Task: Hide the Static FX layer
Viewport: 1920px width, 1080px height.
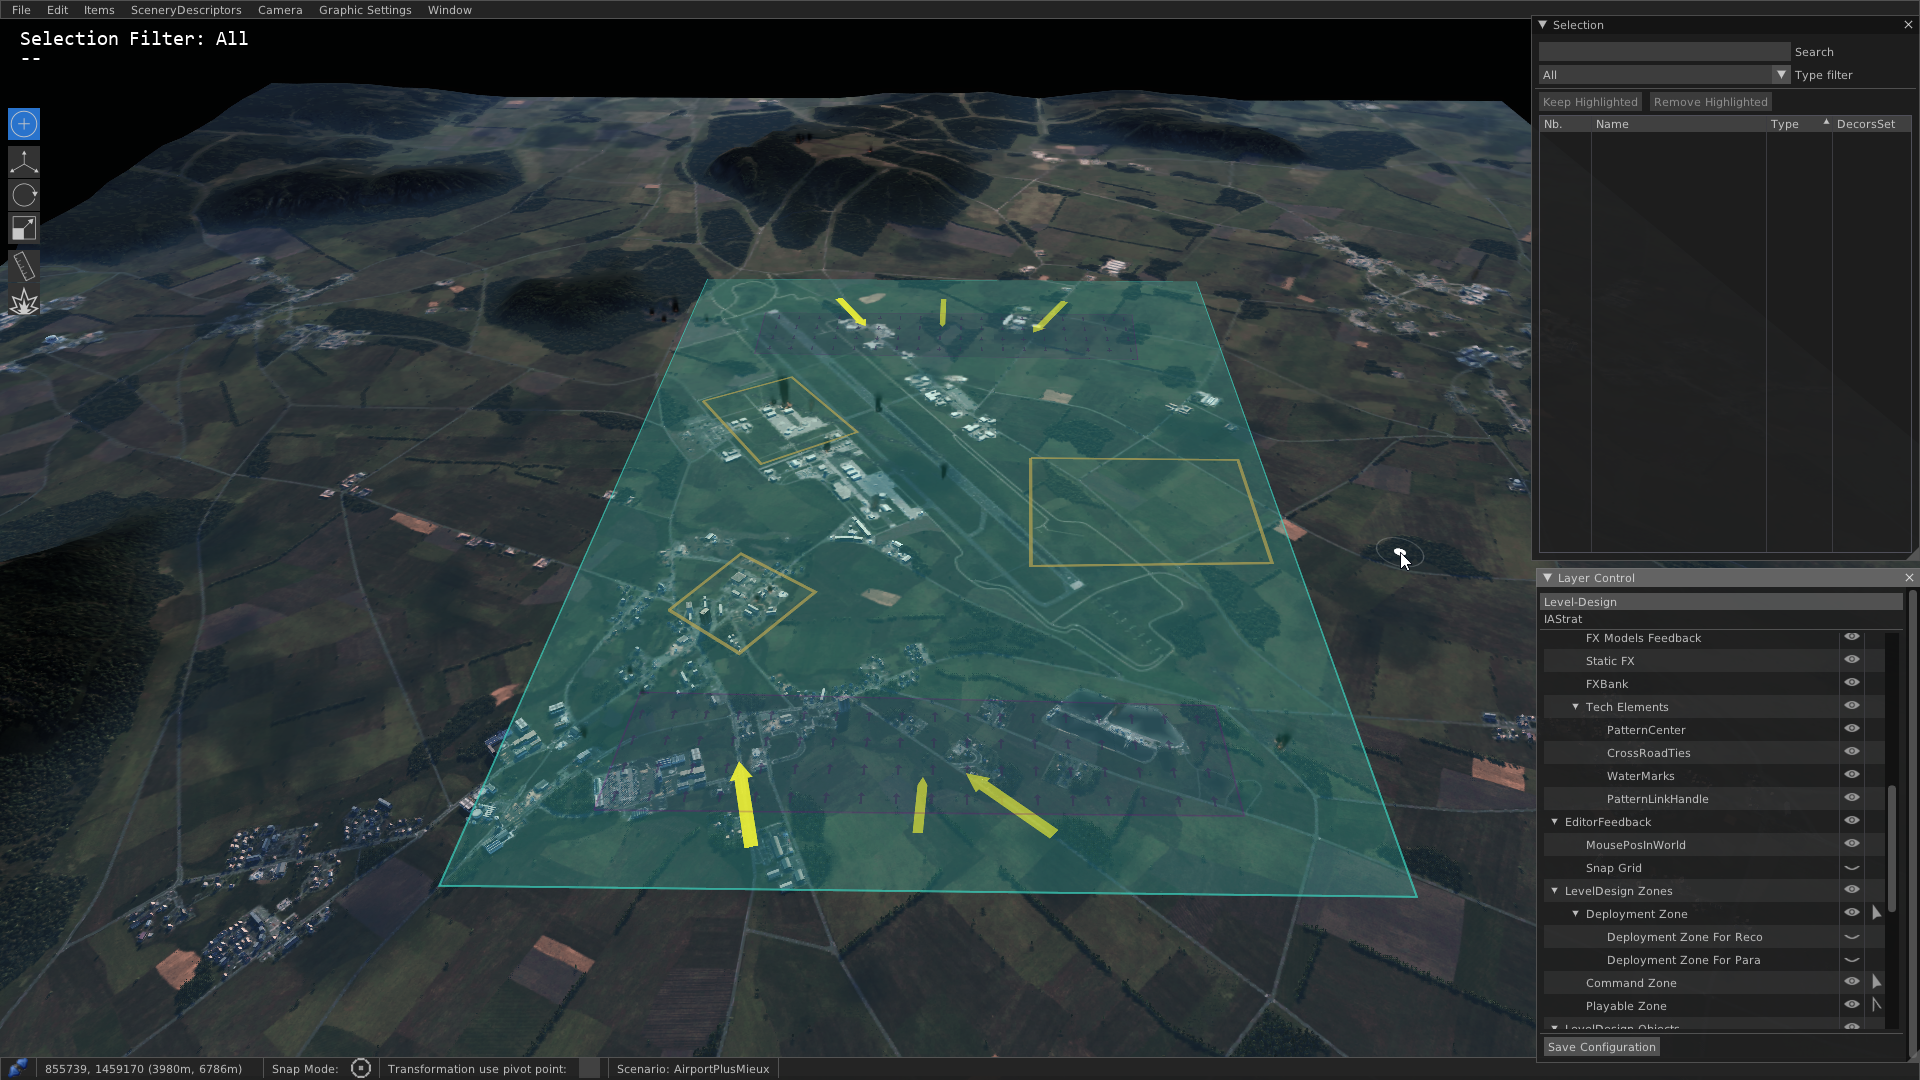Action: pyautogui.click(x=1851, y=659)
